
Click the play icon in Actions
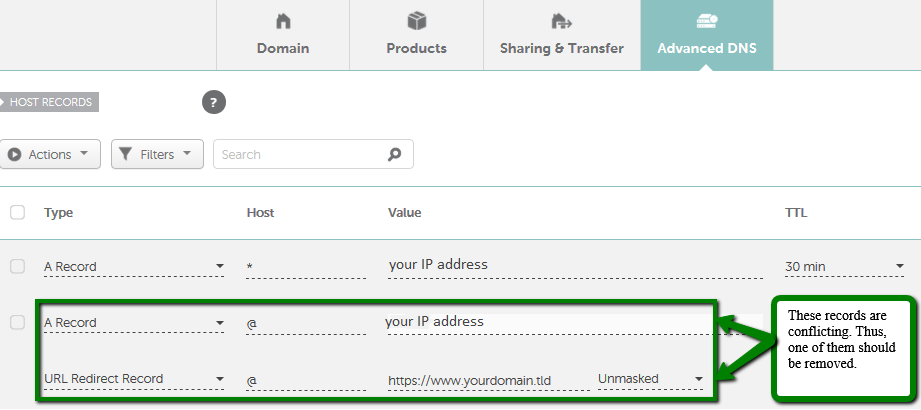(15, 154)
